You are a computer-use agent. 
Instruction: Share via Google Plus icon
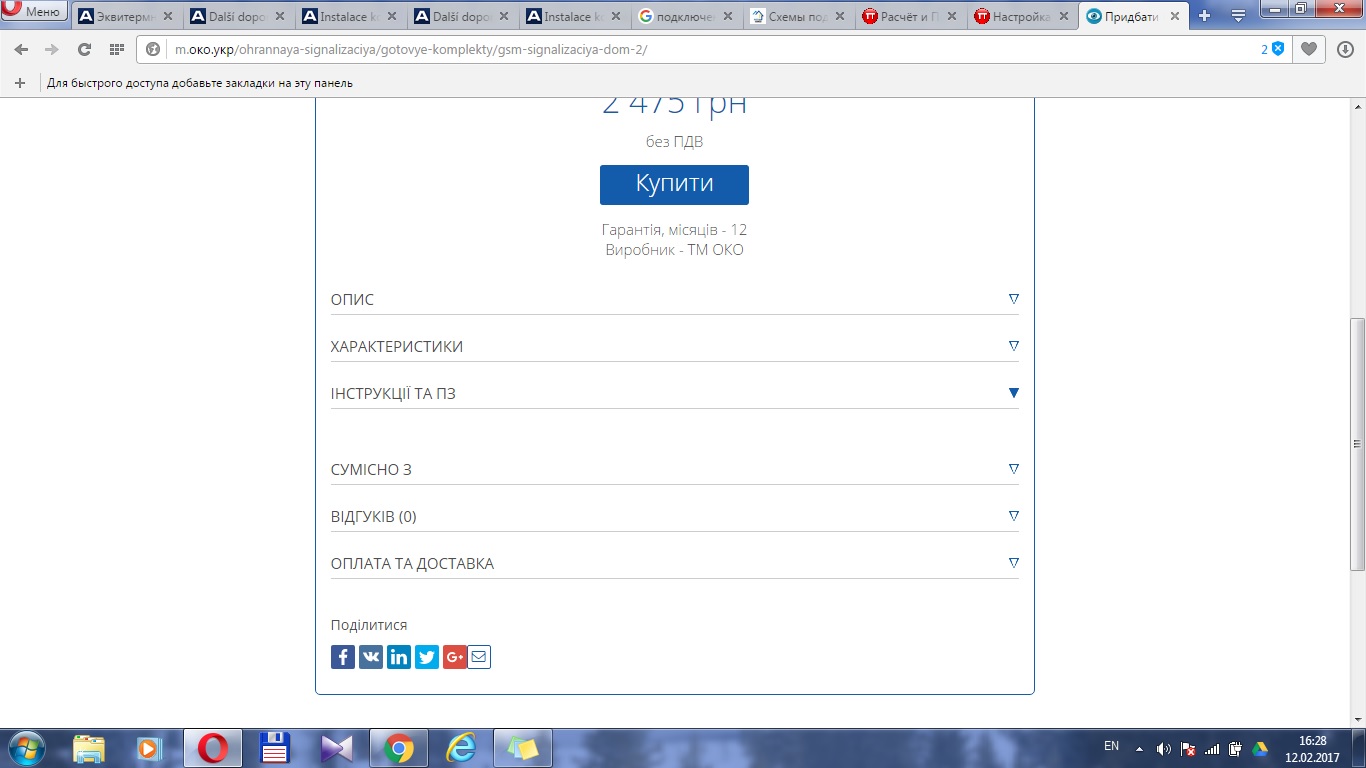[x=455, y=657]
